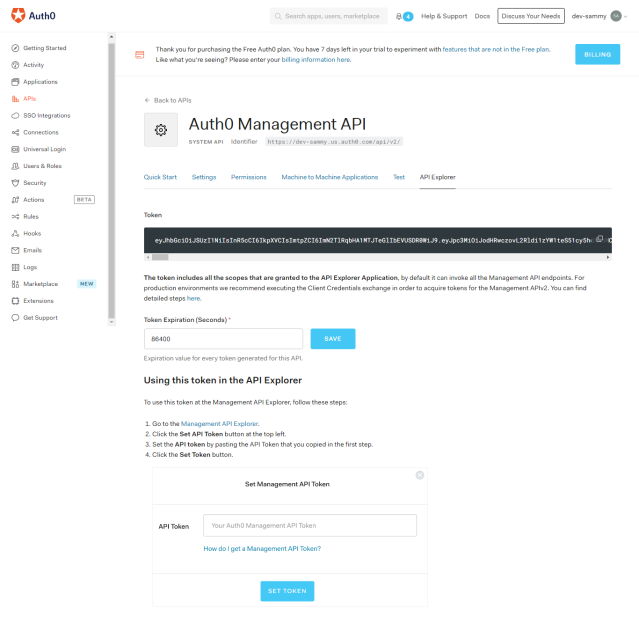Click the dev-sammy user avatar
Image resolution: width=639 pixels, height=630 pixels.
coord(616,16)
